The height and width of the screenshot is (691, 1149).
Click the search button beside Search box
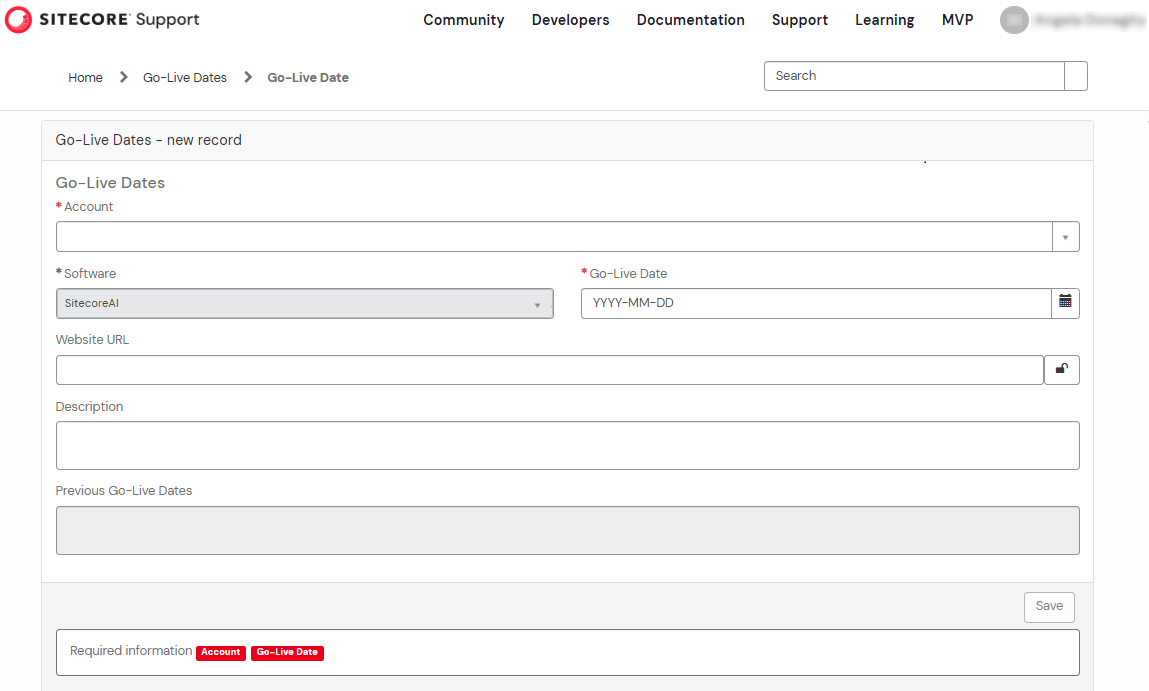coord(1076,76)
